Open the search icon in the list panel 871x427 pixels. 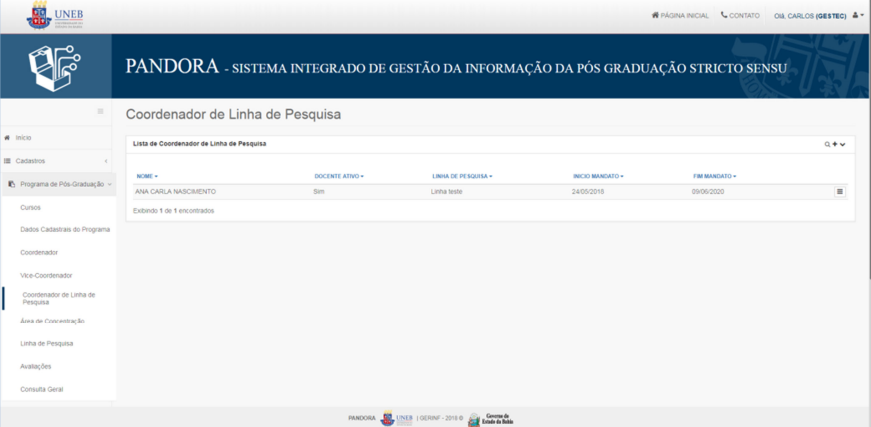tap(827, 144)
